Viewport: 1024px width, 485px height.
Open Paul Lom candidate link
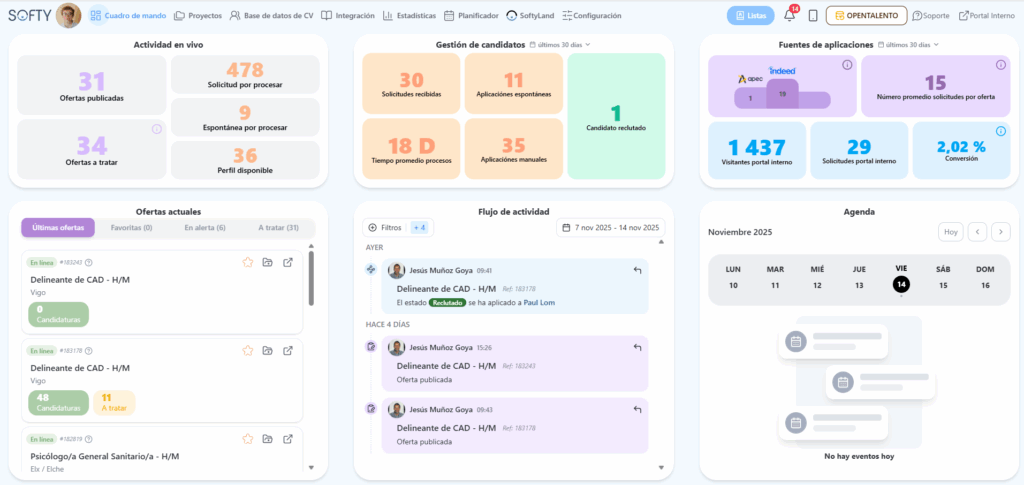[x=538, y=302]
